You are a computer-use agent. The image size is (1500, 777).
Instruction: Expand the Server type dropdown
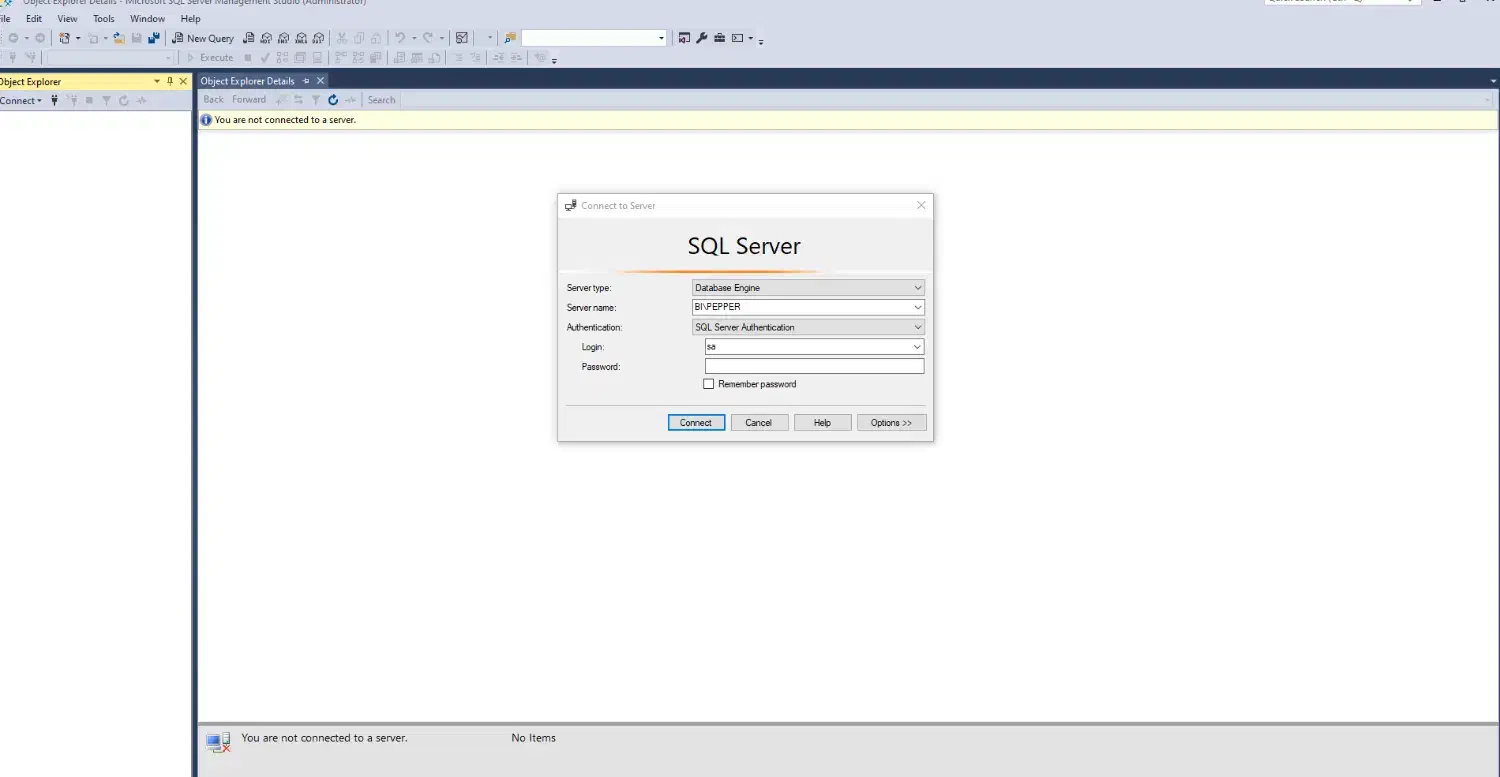[917, 288]
